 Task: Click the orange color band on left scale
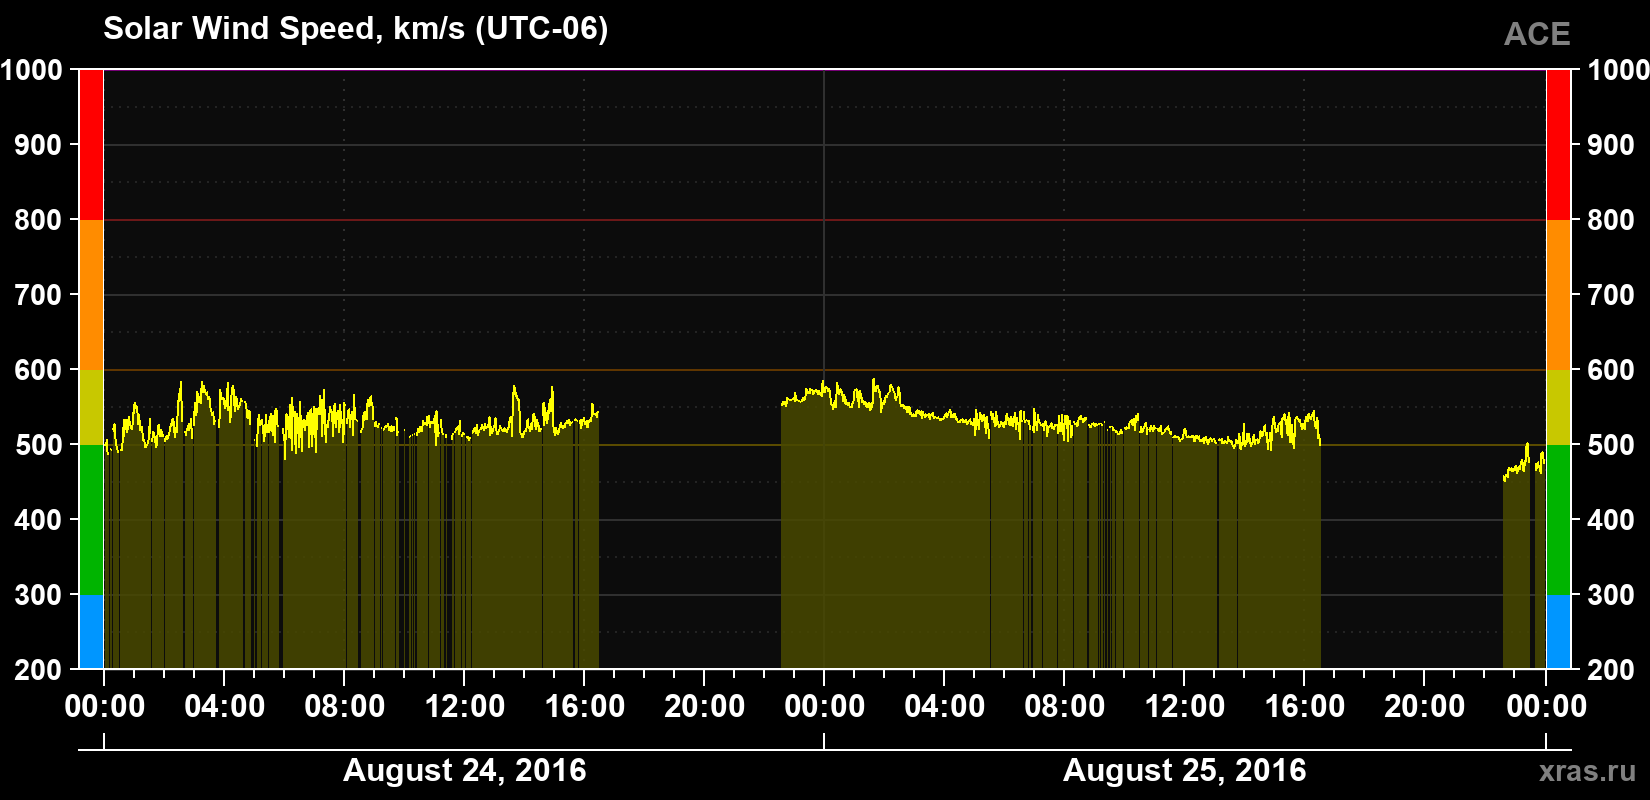coord(91,295)
